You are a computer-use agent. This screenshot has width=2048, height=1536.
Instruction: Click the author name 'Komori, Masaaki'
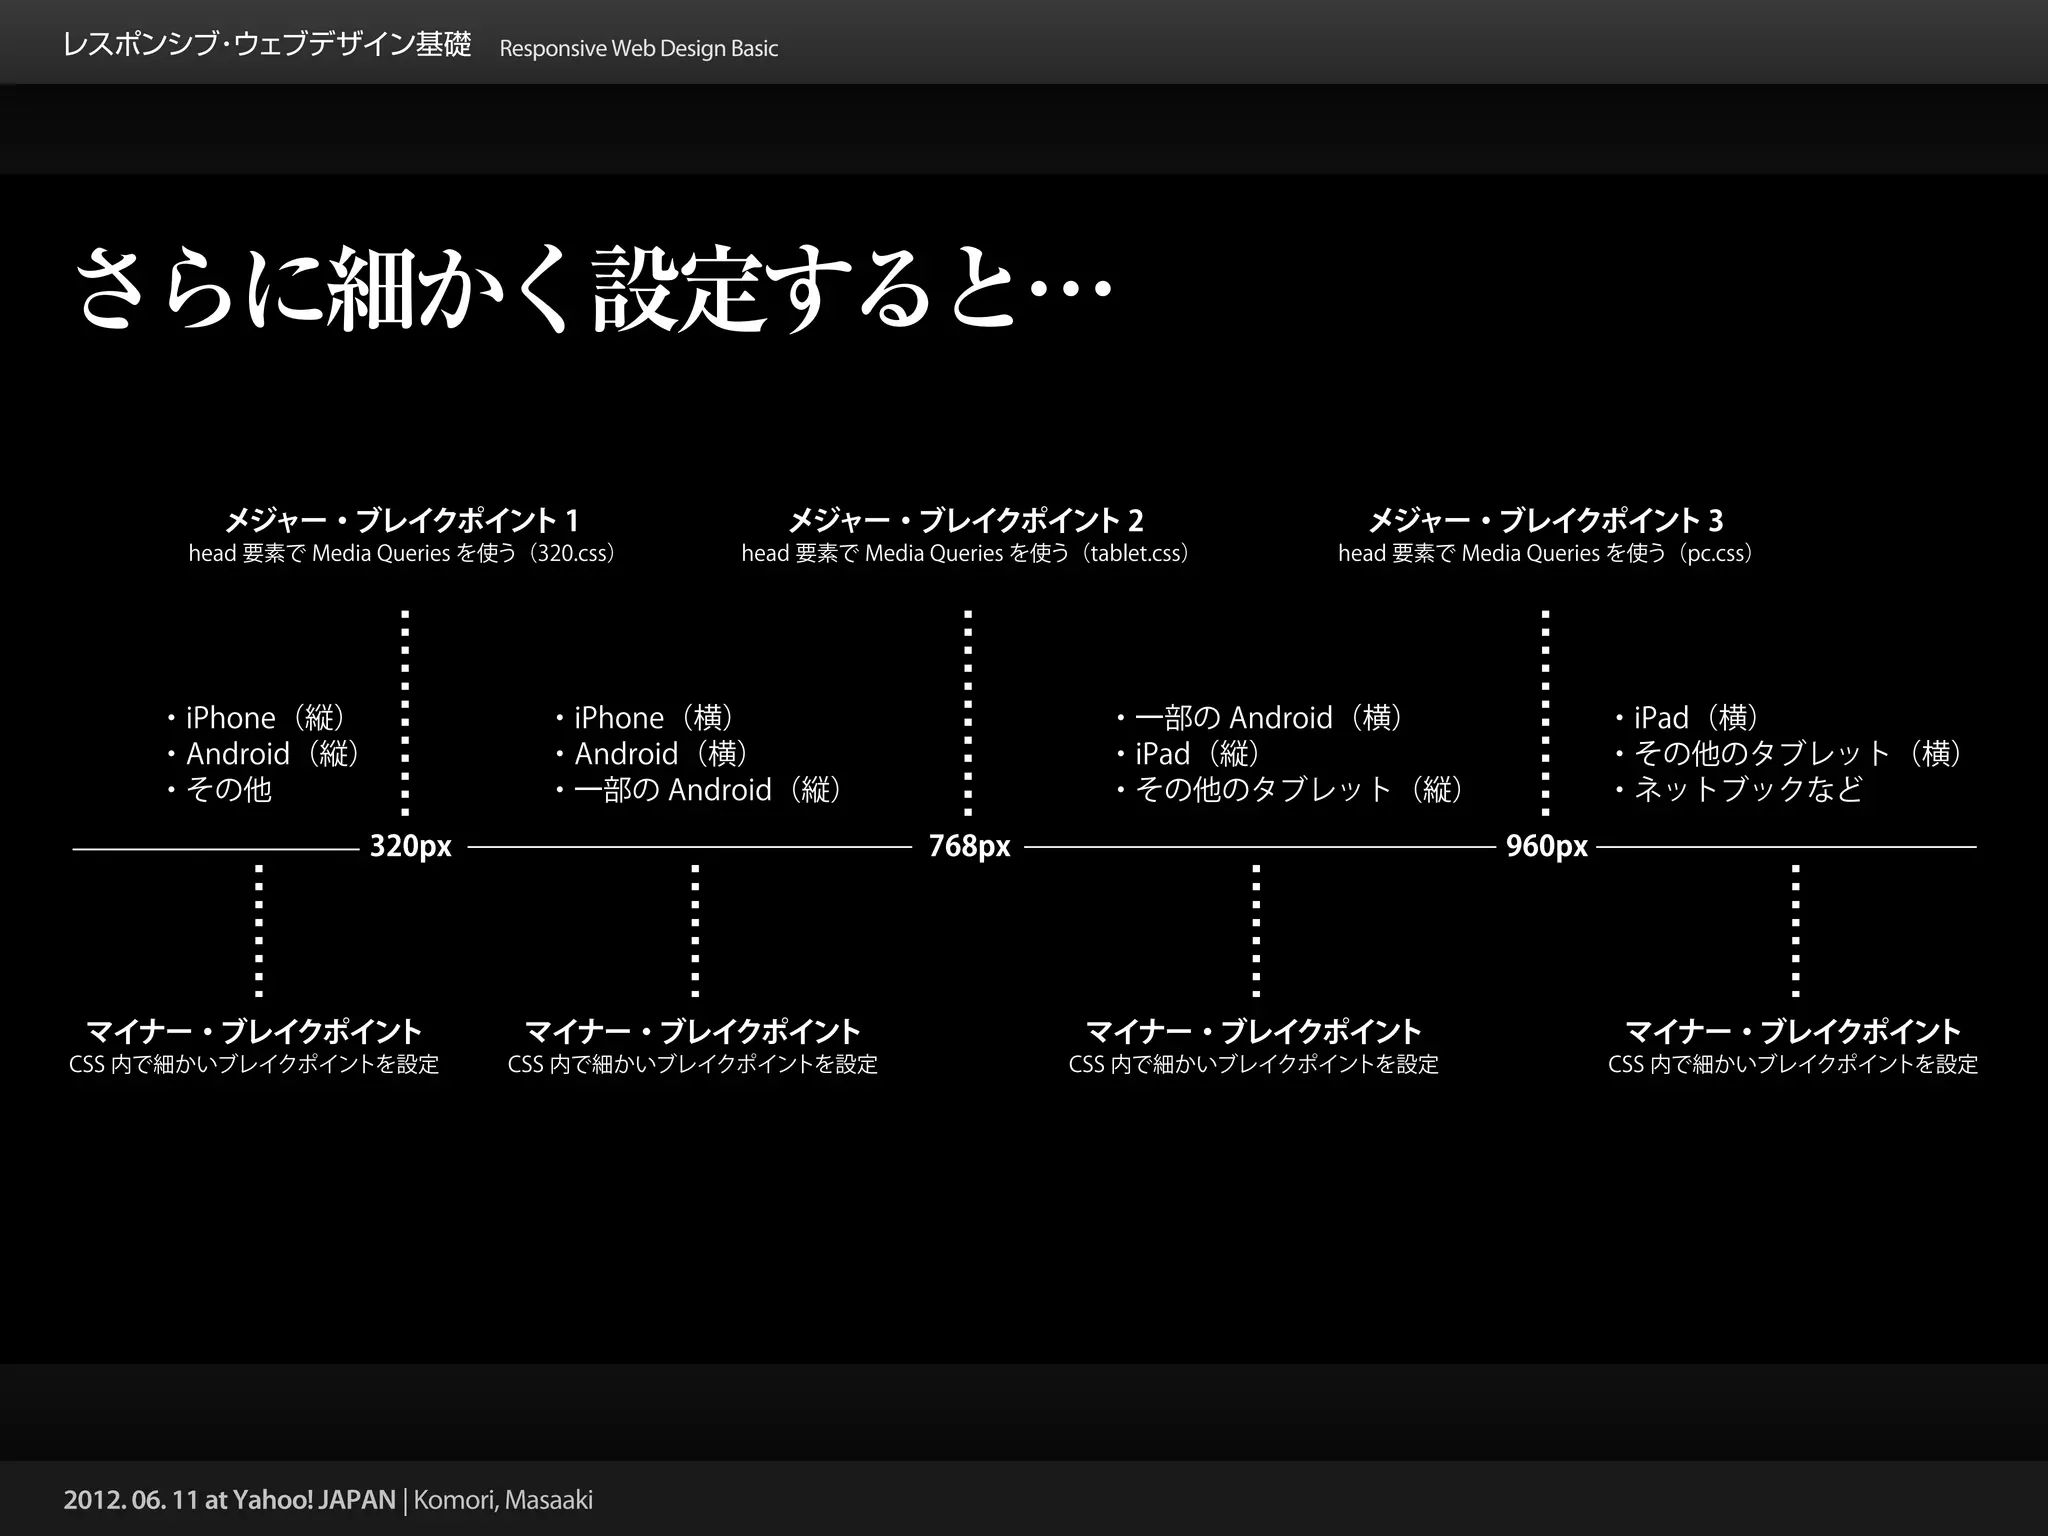503,1500
